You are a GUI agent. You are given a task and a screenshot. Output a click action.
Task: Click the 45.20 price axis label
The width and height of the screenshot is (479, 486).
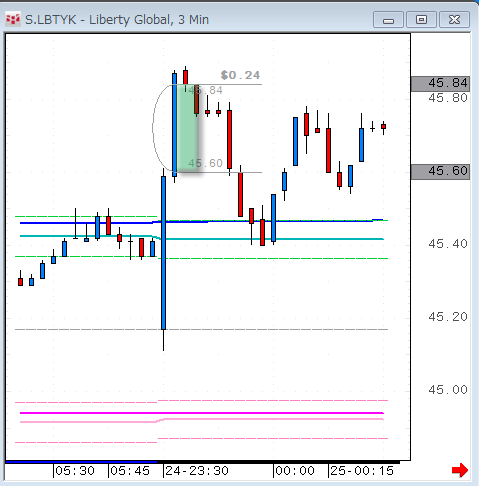(x=448, y=317)
